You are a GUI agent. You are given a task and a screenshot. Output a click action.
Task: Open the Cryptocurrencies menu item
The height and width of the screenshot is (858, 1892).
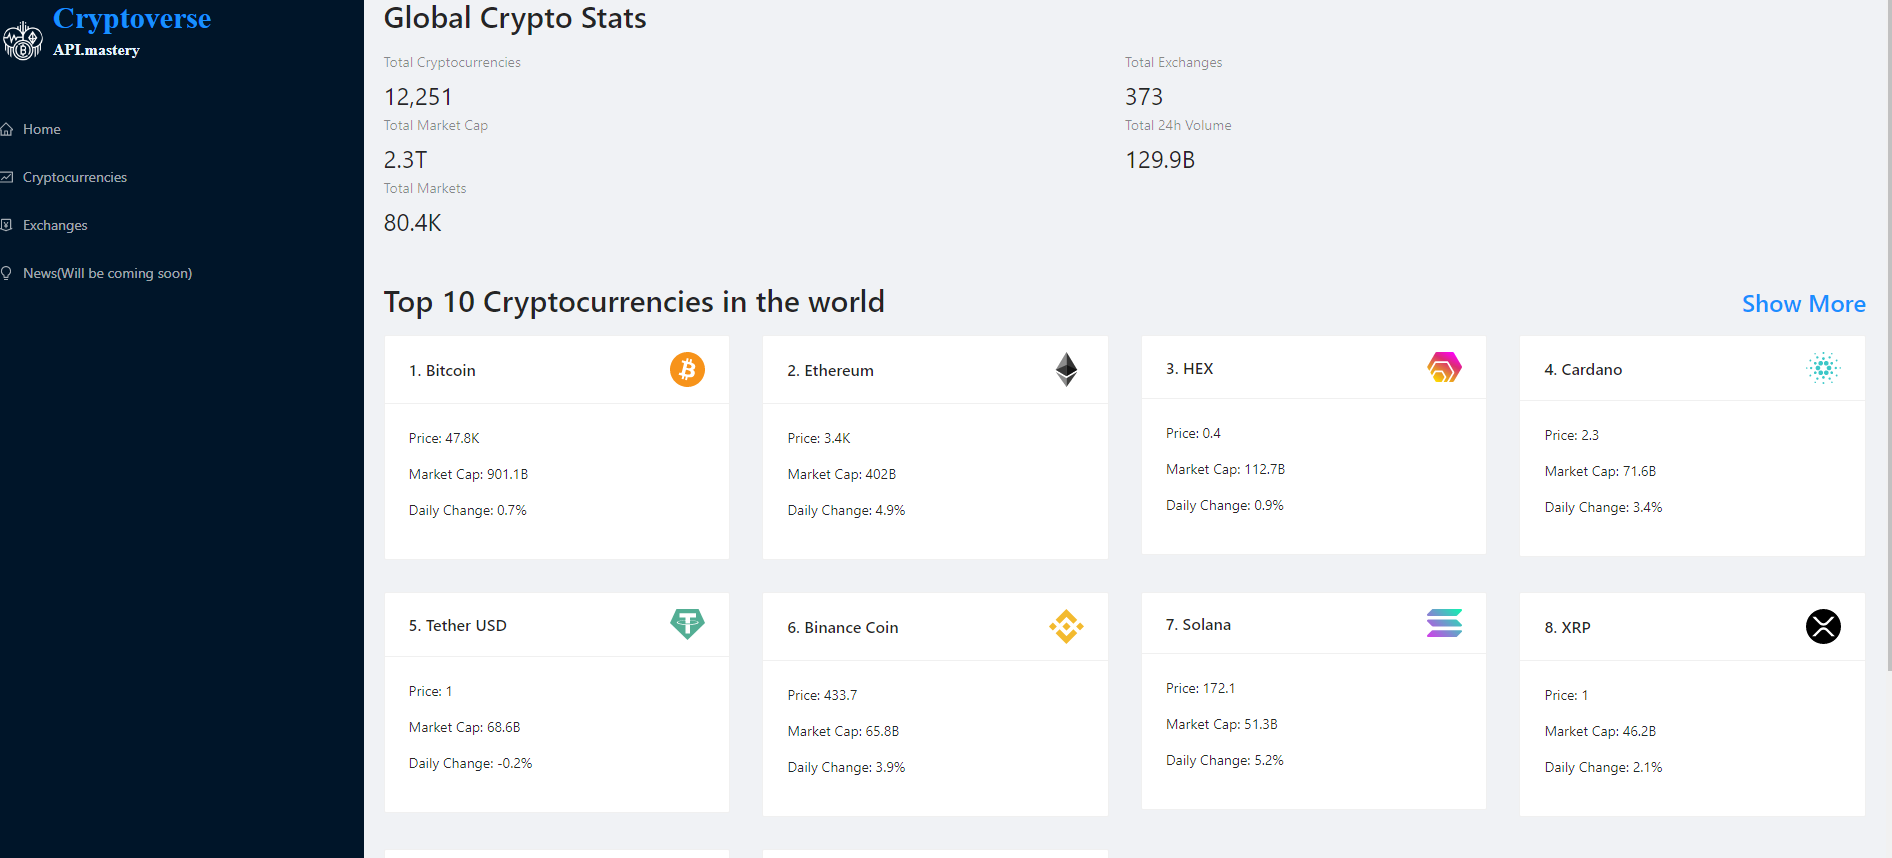point(75,177)
